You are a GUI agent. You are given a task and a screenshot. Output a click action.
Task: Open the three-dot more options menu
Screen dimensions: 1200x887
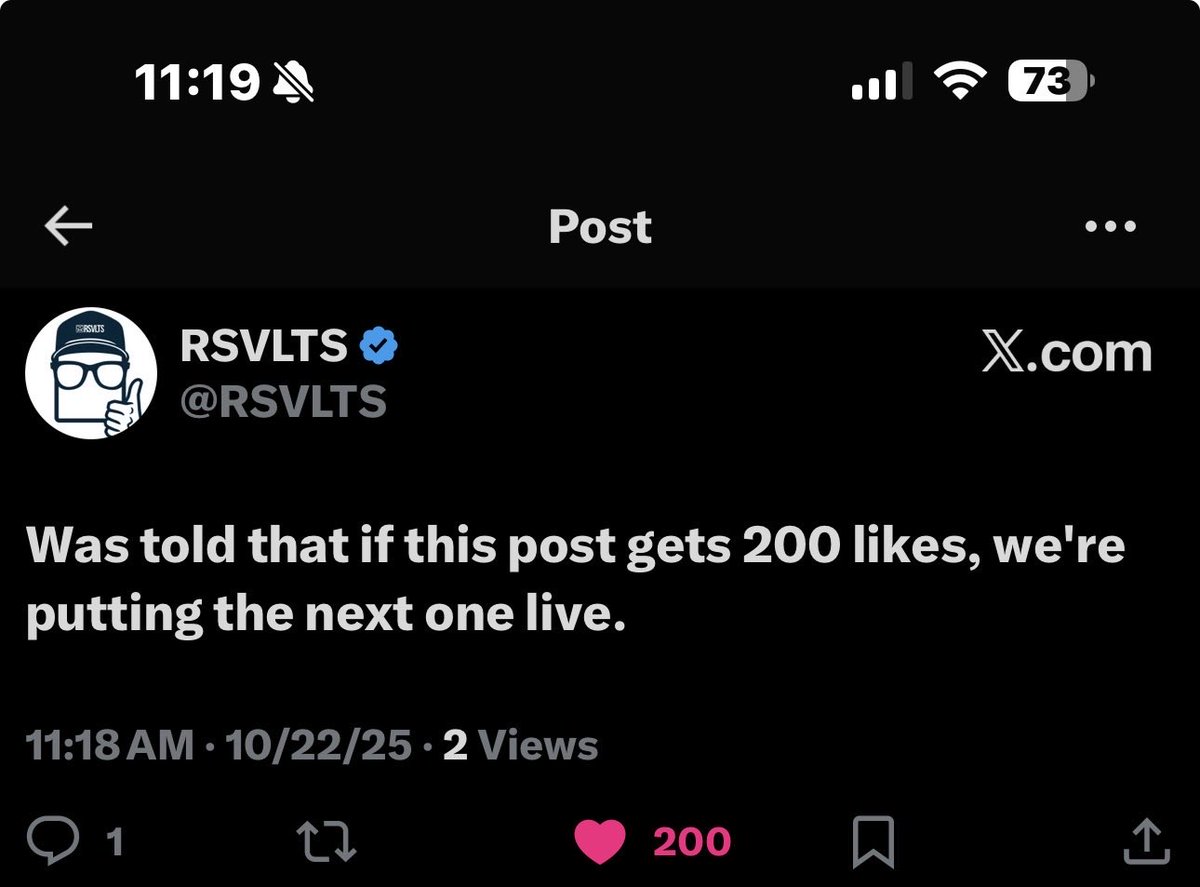pos(1110,226)
